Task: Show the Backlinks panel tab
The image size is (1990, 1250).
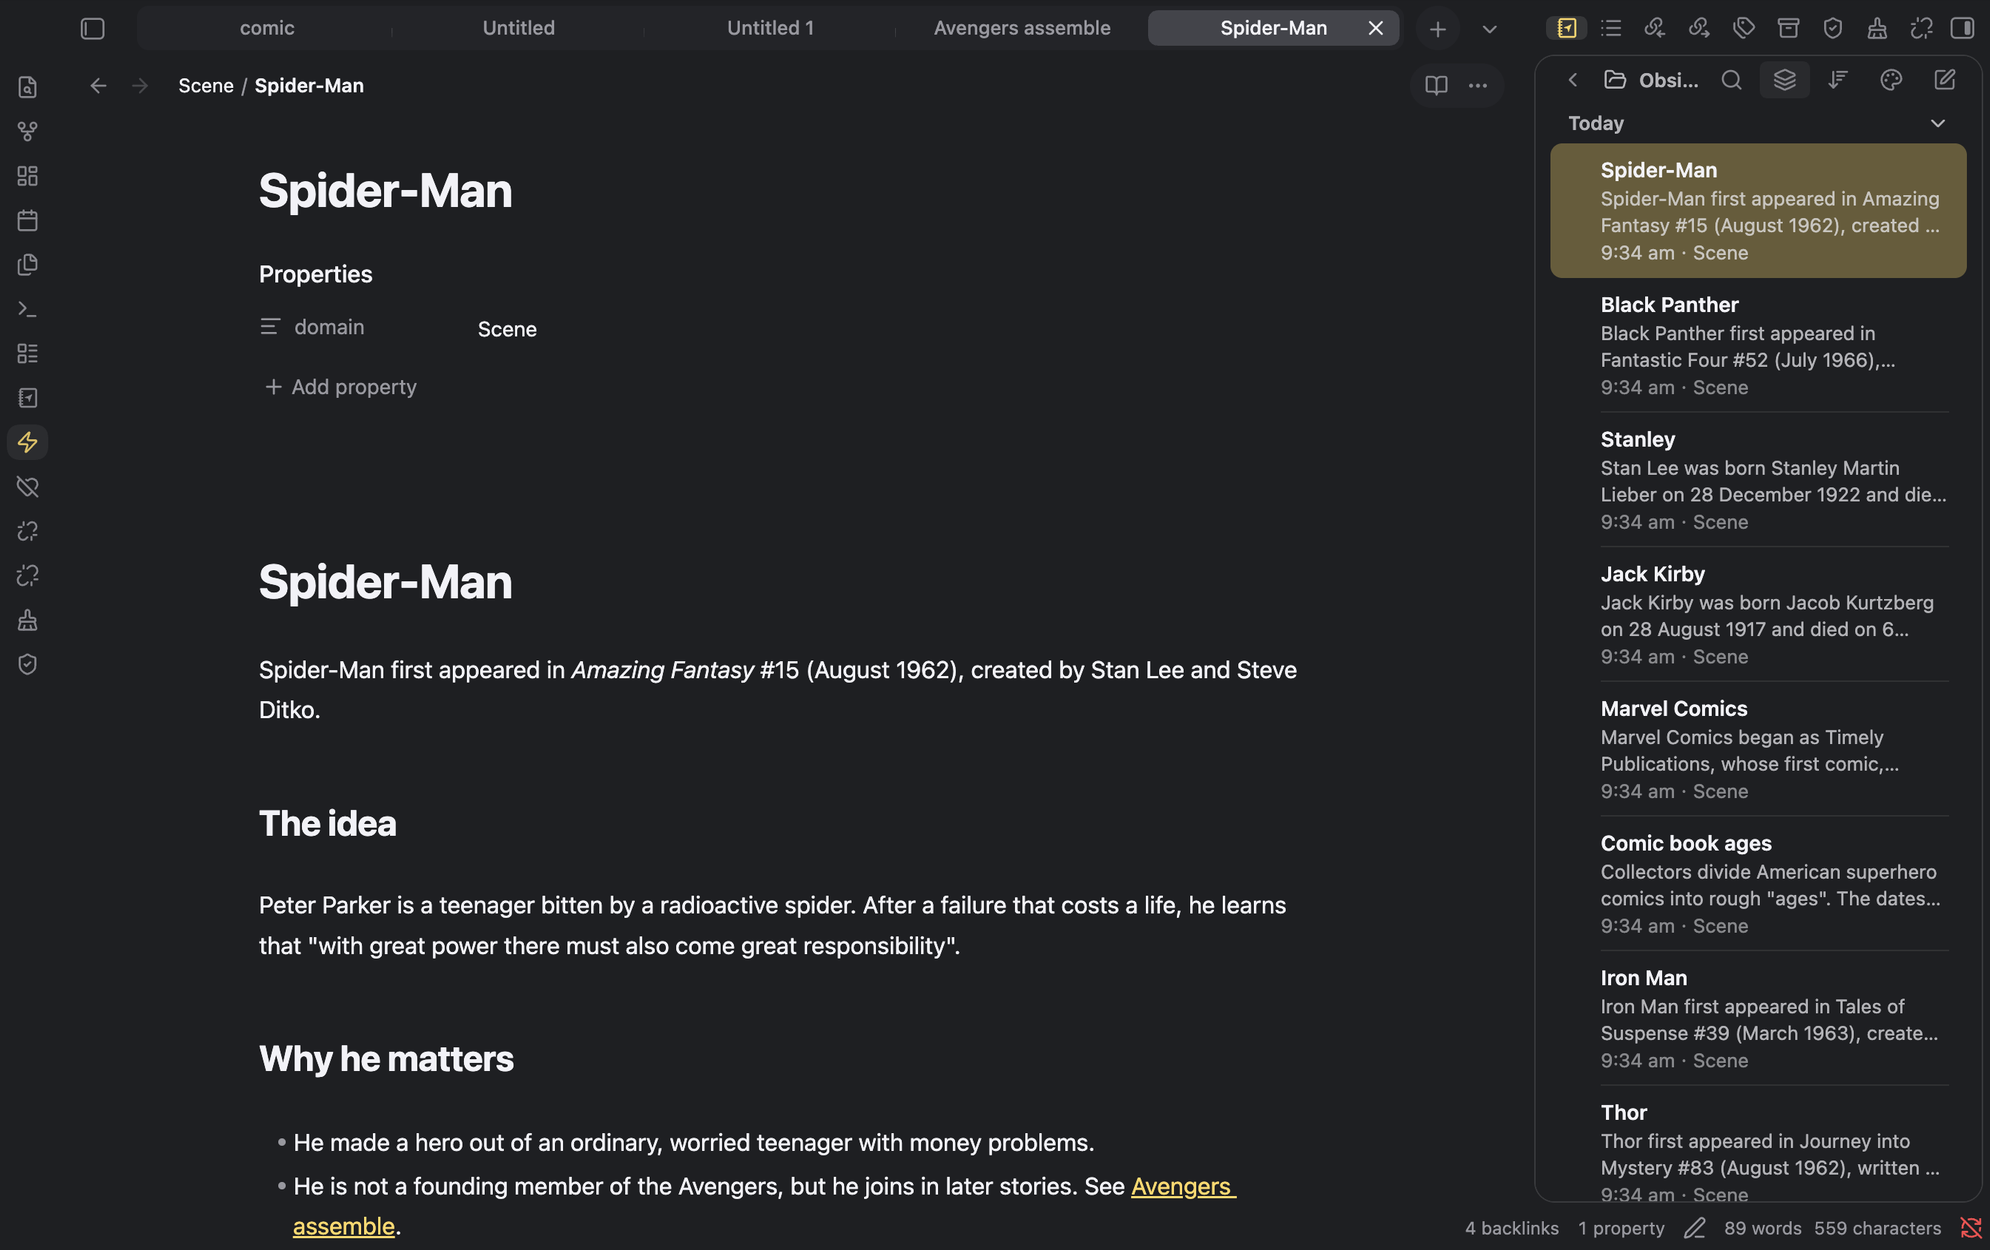Action: (x=1655, y=28)
